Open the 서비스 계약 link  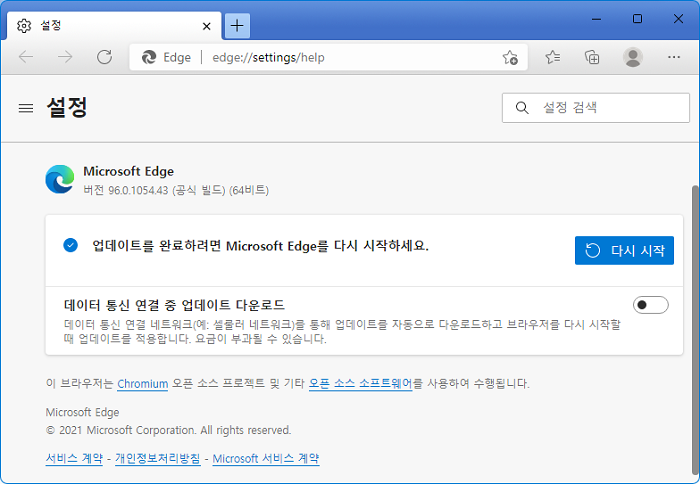coord(74,458)
